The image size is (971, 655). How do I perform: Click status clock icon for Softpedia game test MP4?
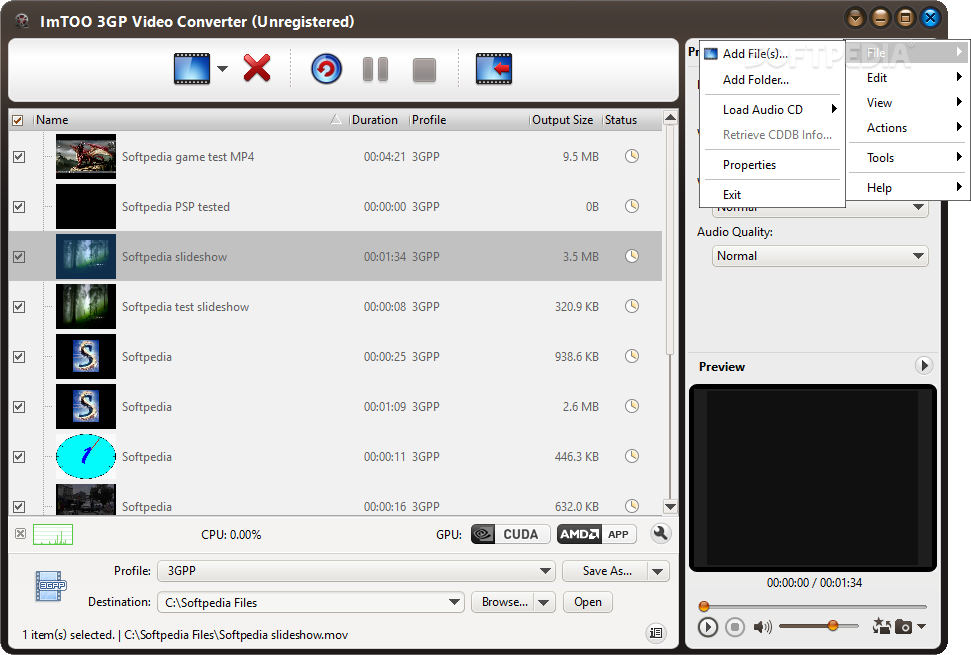click(632, 156)
